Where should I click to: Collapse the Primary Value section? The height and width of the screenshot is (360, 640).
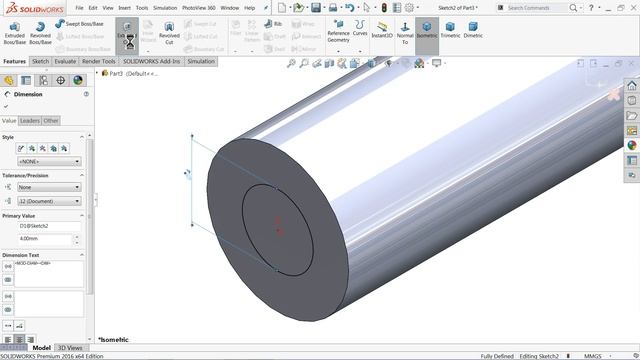pyautogui.click(x=82, y=216)
